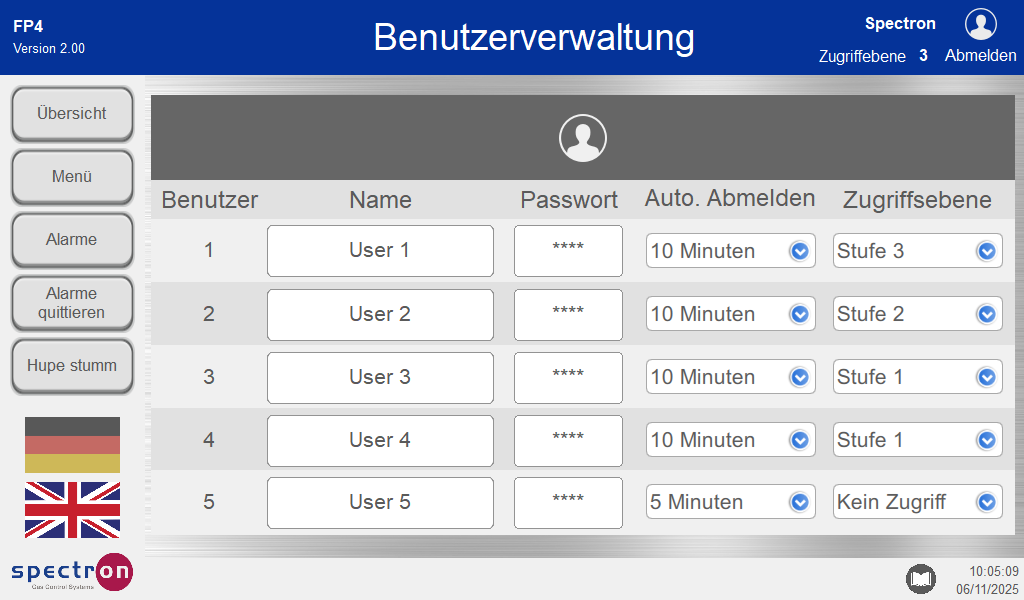Image resolution: width=1024 pixels, height=600 pixels.
Task: Click Abmelden to log out
Action: [980, 56]
